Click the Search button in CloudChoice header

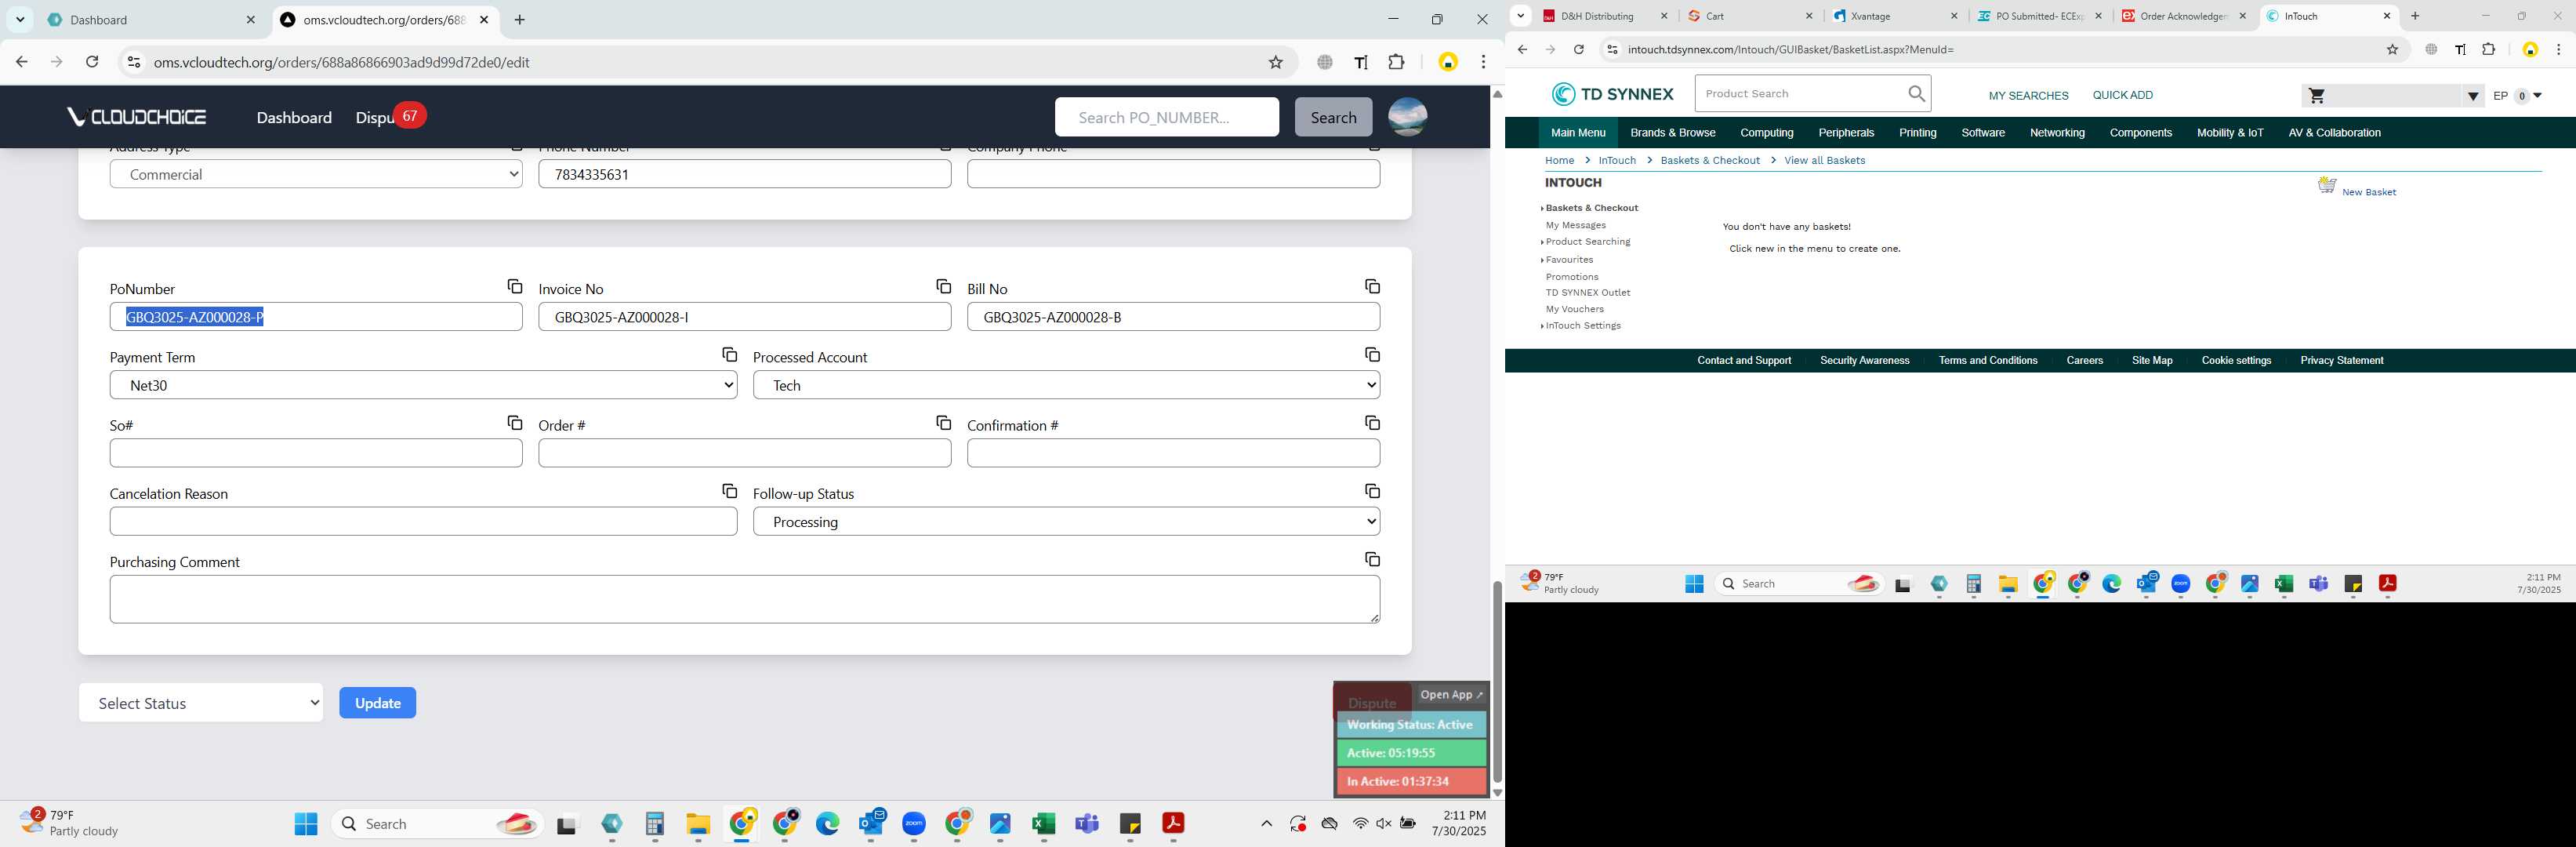tap(1333, 117)
